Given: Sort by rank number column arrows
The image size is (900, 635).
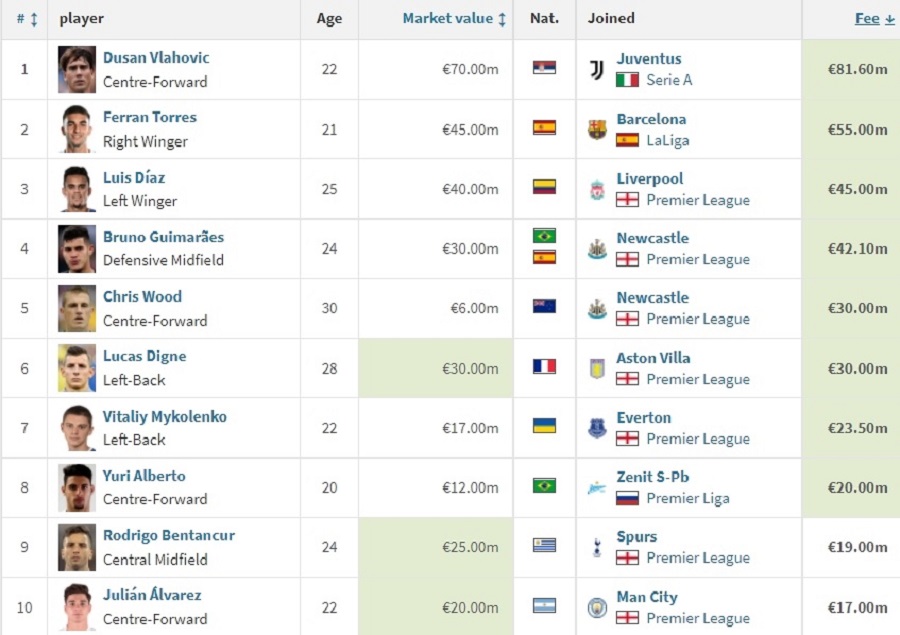Looking at the screenshot, I should [26, 19].
